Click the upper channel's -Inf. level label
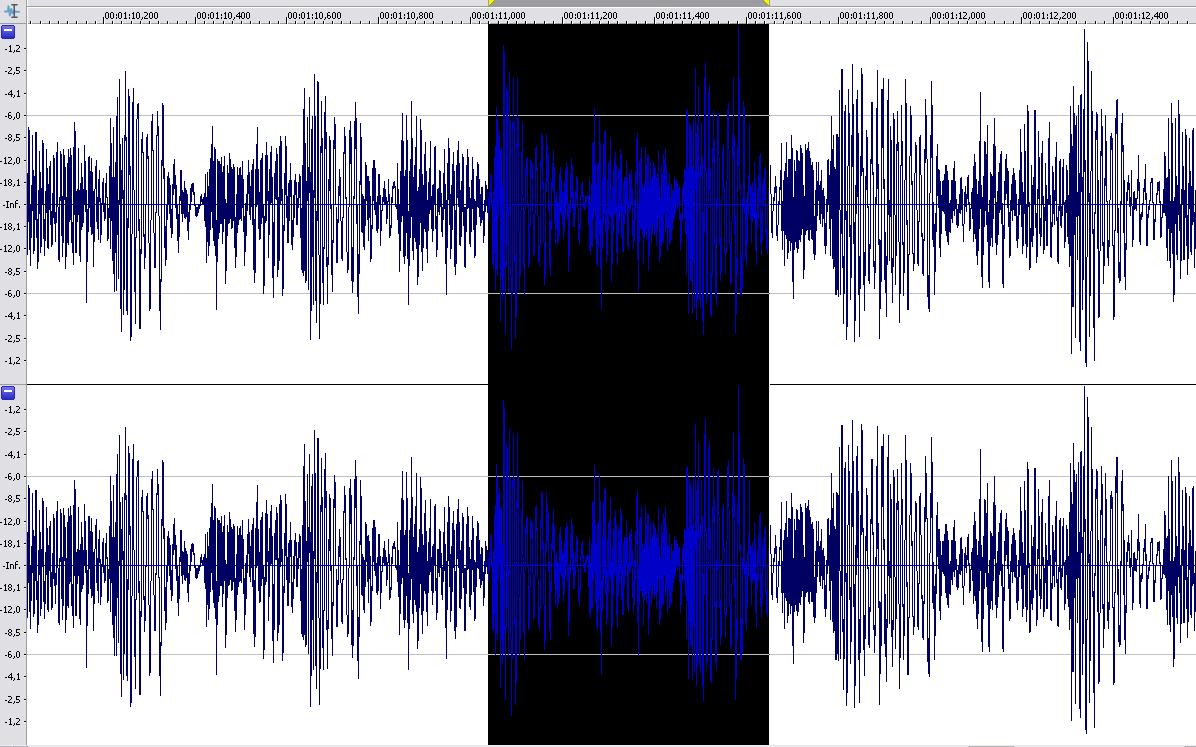Viewport: 1196px width, 747px height. [x=12, y=204]
